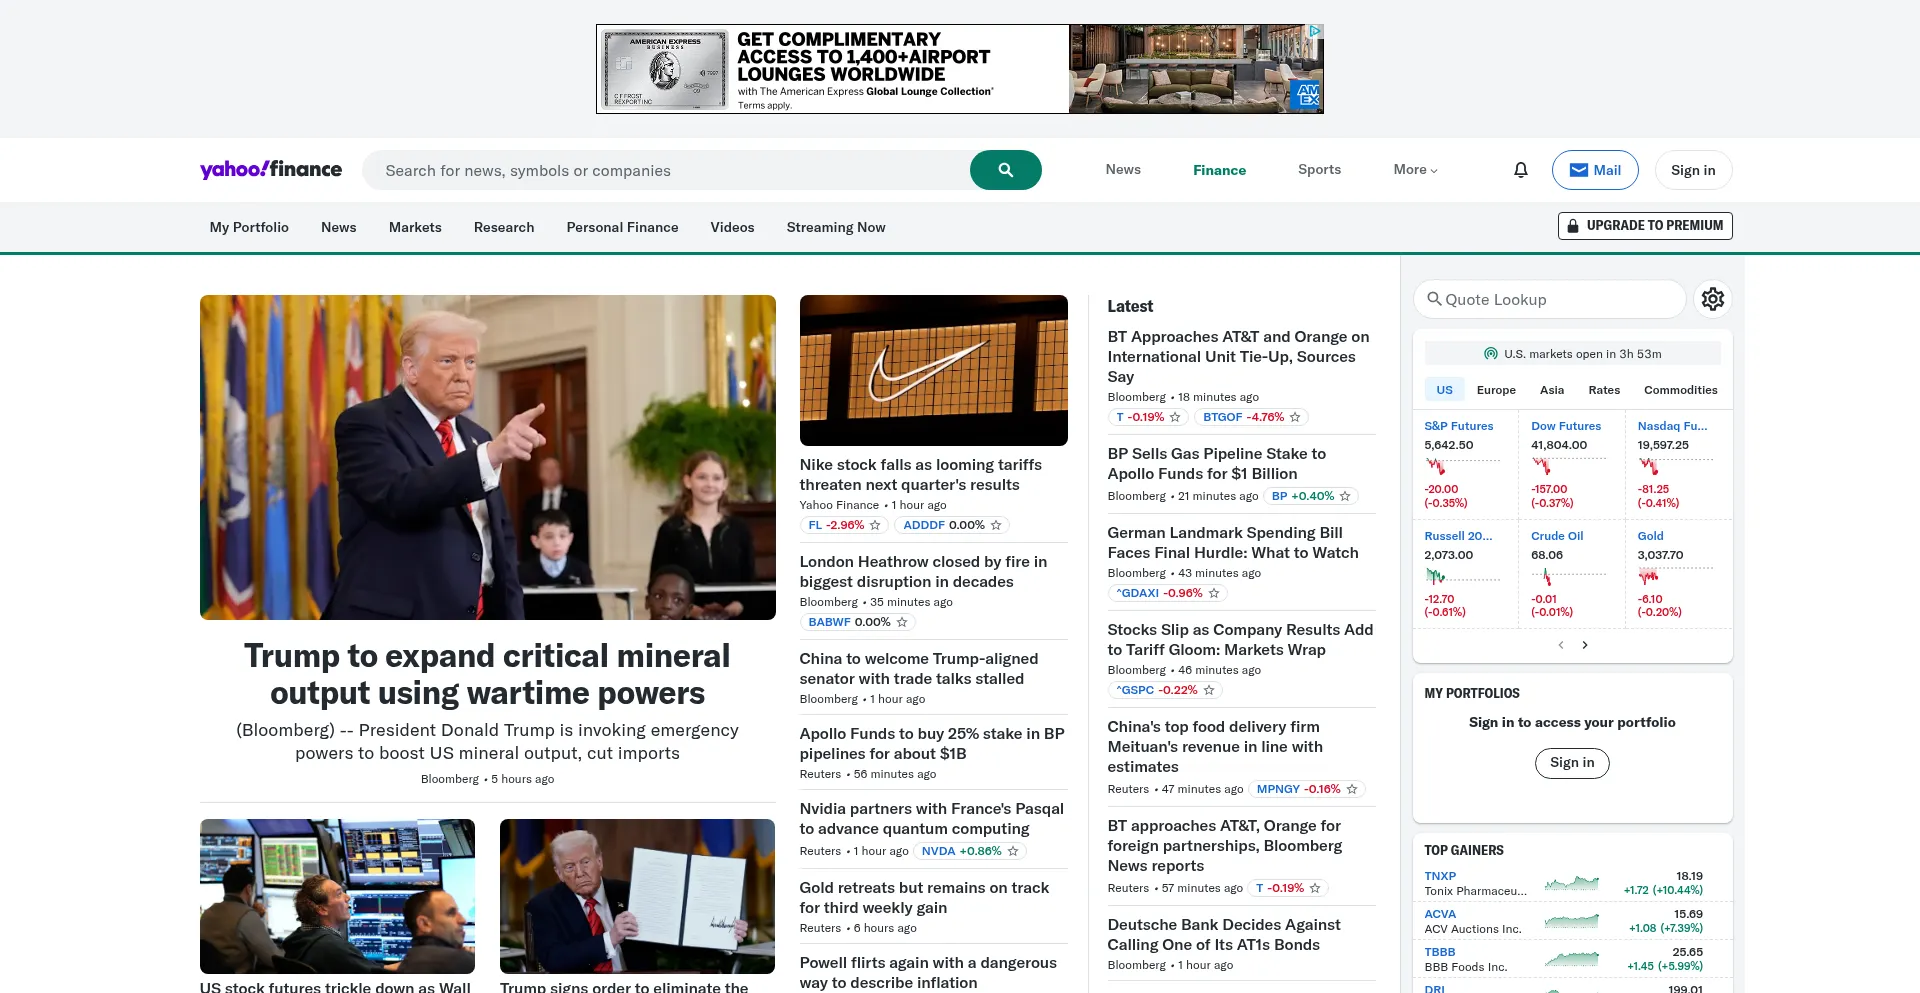The height and width of the screenshot is (993, 1920).
Task: Click in the main news search field
Action: click(x=665, y=170)
